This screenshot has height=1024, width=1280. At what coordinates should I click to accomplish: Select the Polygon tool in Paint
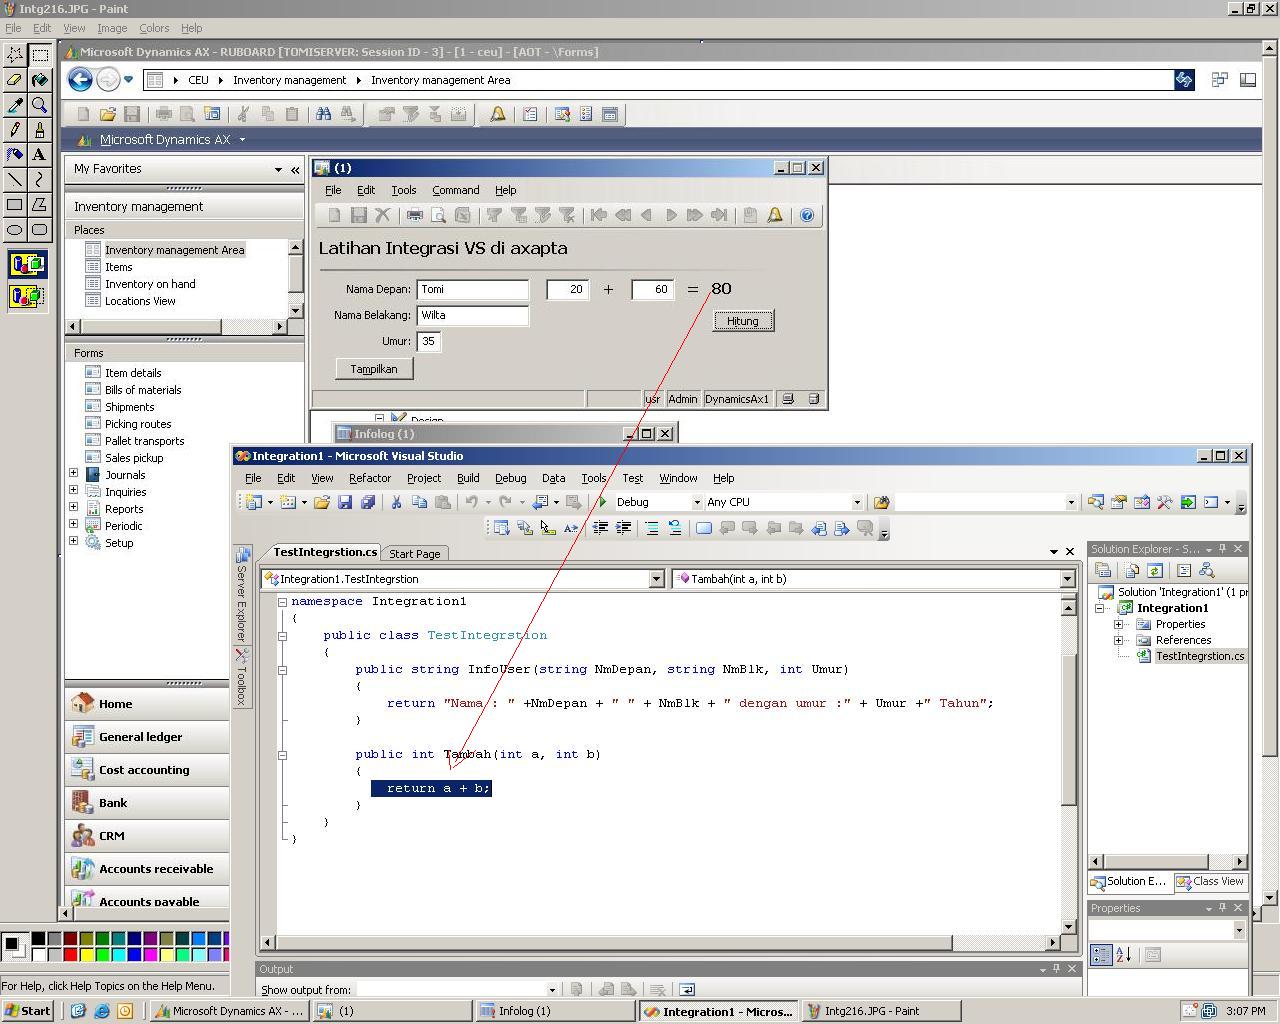point(40,205)
